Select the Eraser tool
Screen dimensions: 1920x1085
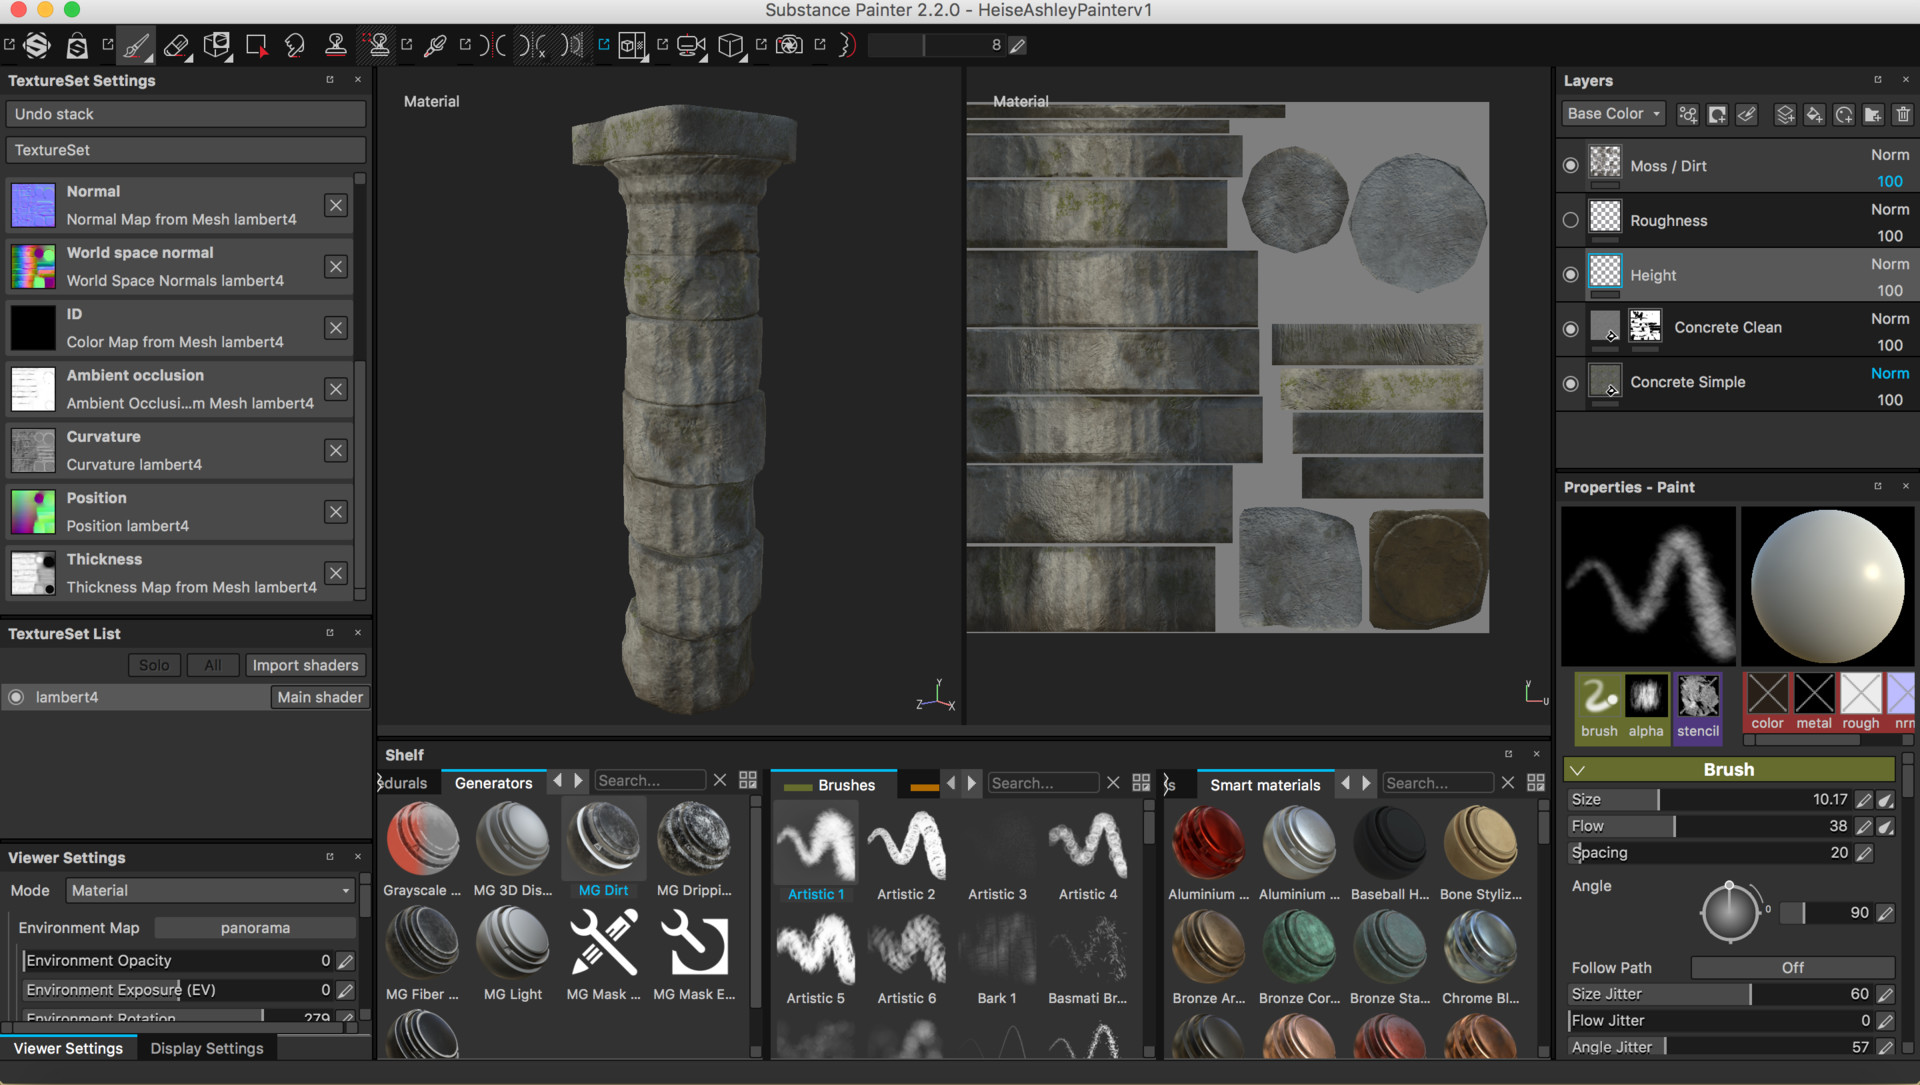(176, 45)
